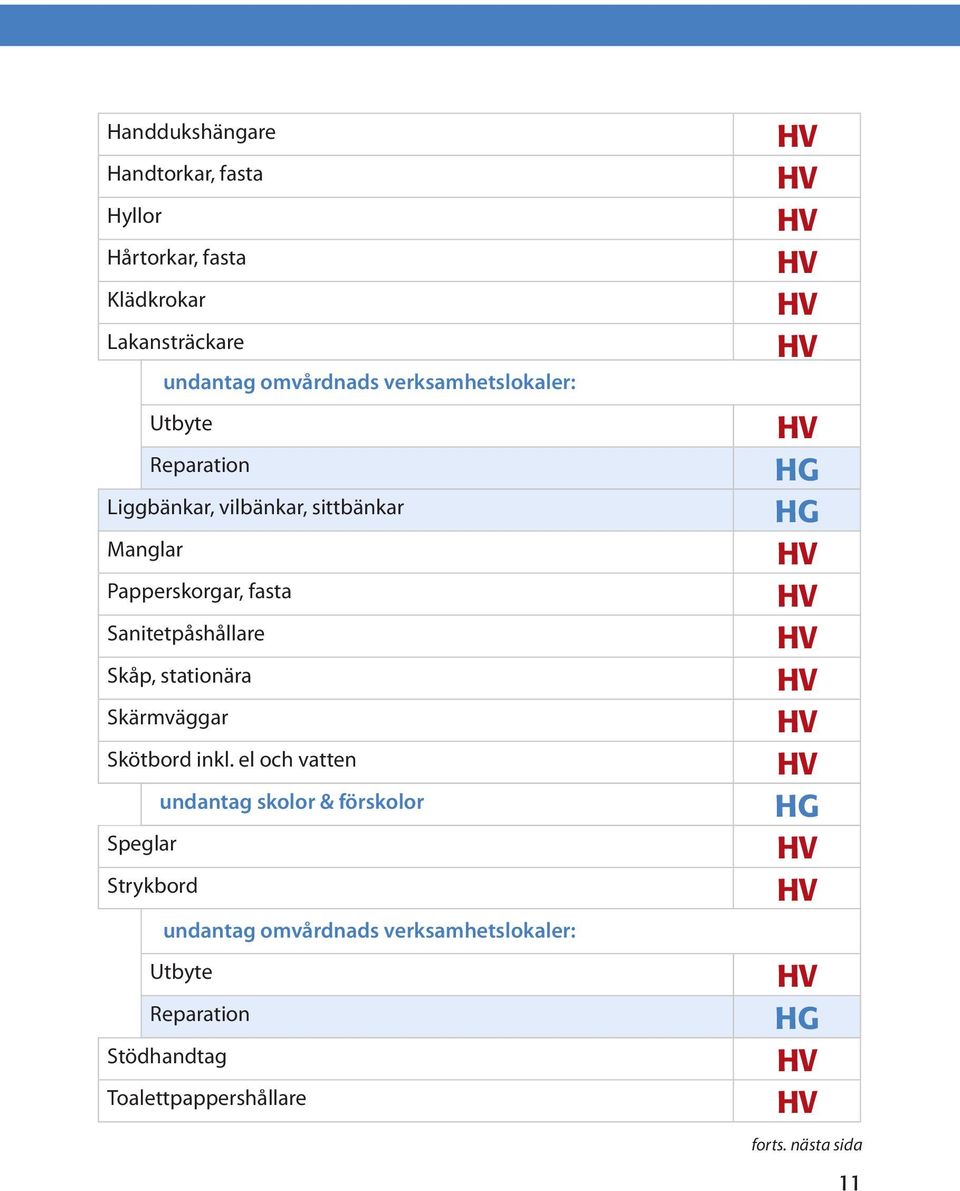Click the HG label for Liggbänkar row
Screen dimensions: 960x1191
coord(797,512)
